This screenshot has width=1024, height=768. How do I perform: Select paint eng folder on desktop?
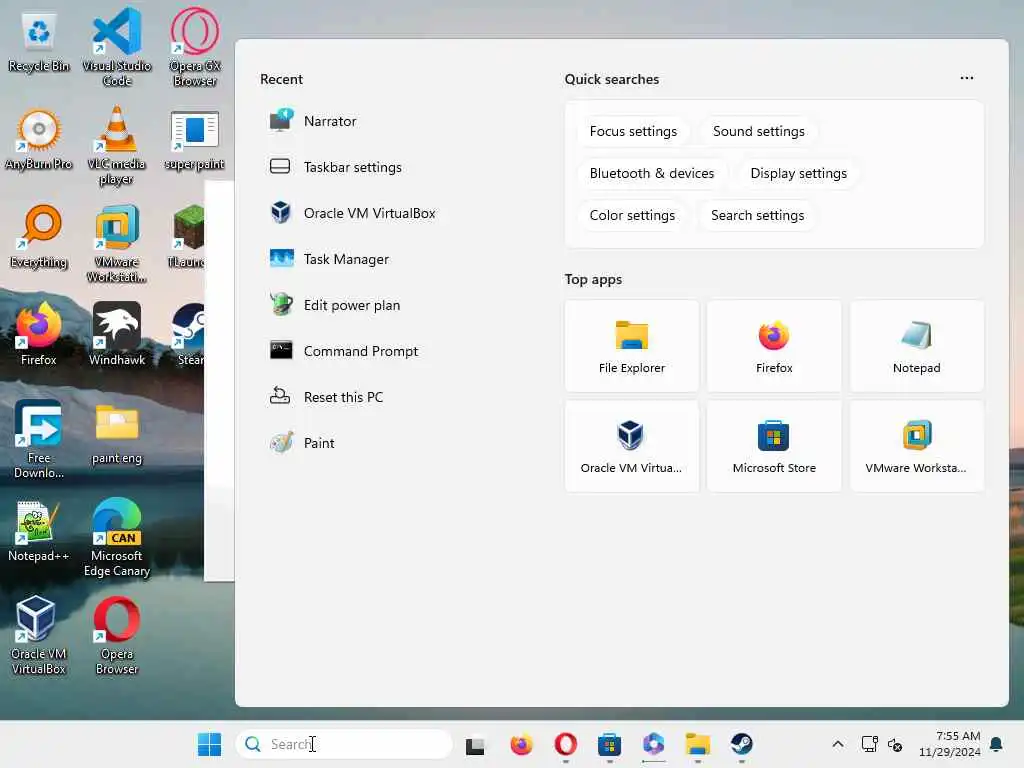(x=117, y=434)
